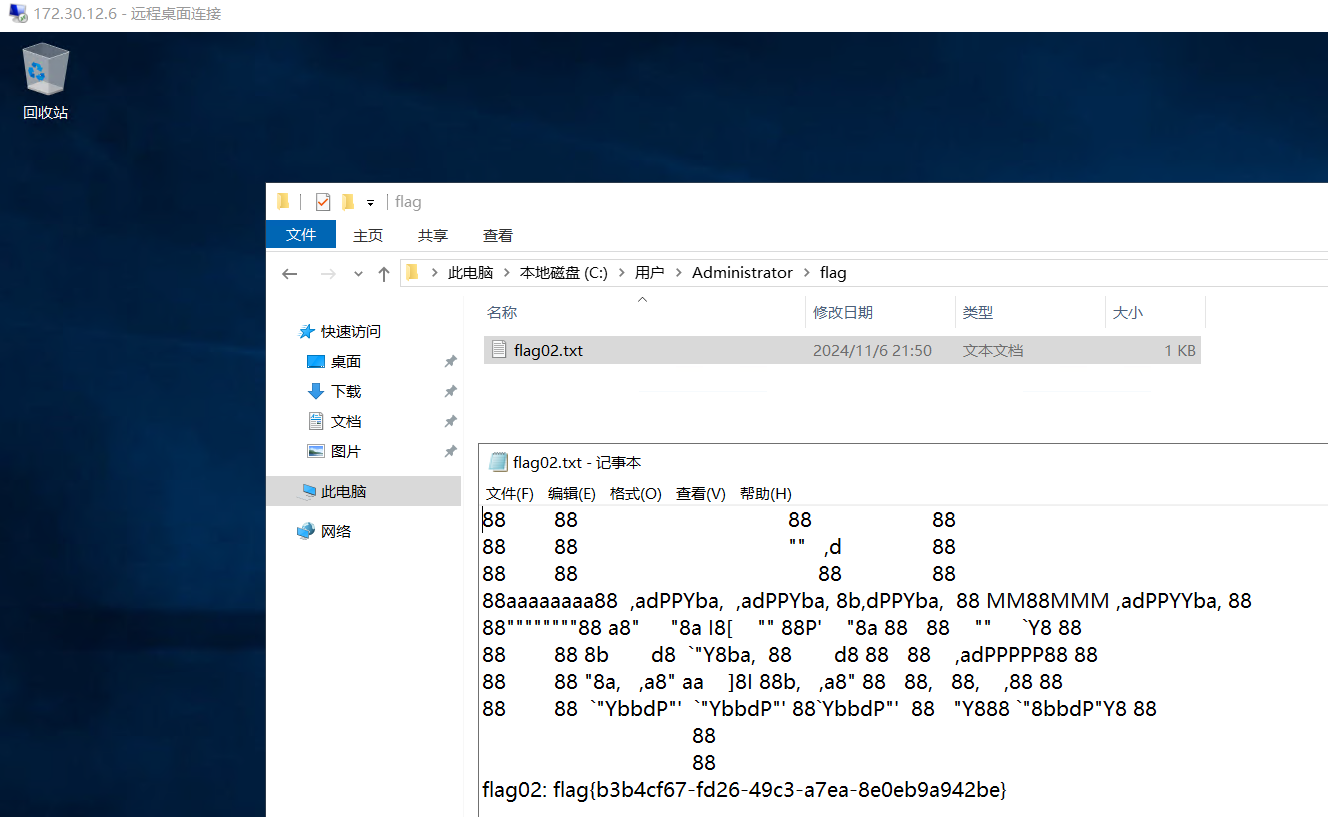Expand the chevron after 用户 in breadcrumb
The height and width of the screenshot is (817, 1328).
coord(679,272)
